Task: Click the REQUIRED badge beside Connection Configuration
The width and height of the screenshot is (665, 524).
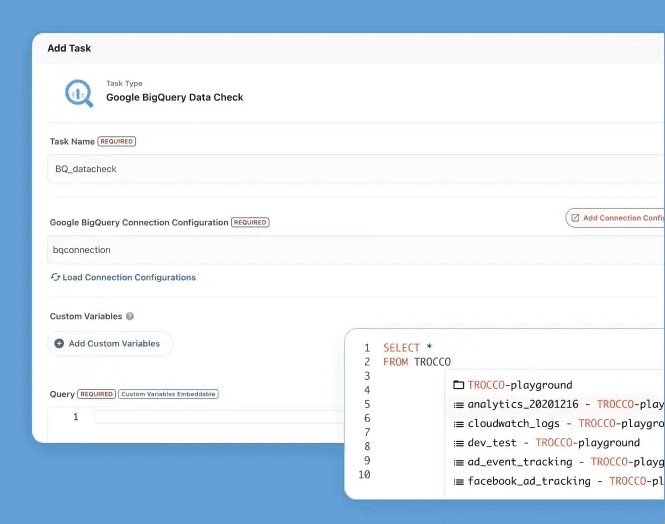Action: (x=250, y=222)
